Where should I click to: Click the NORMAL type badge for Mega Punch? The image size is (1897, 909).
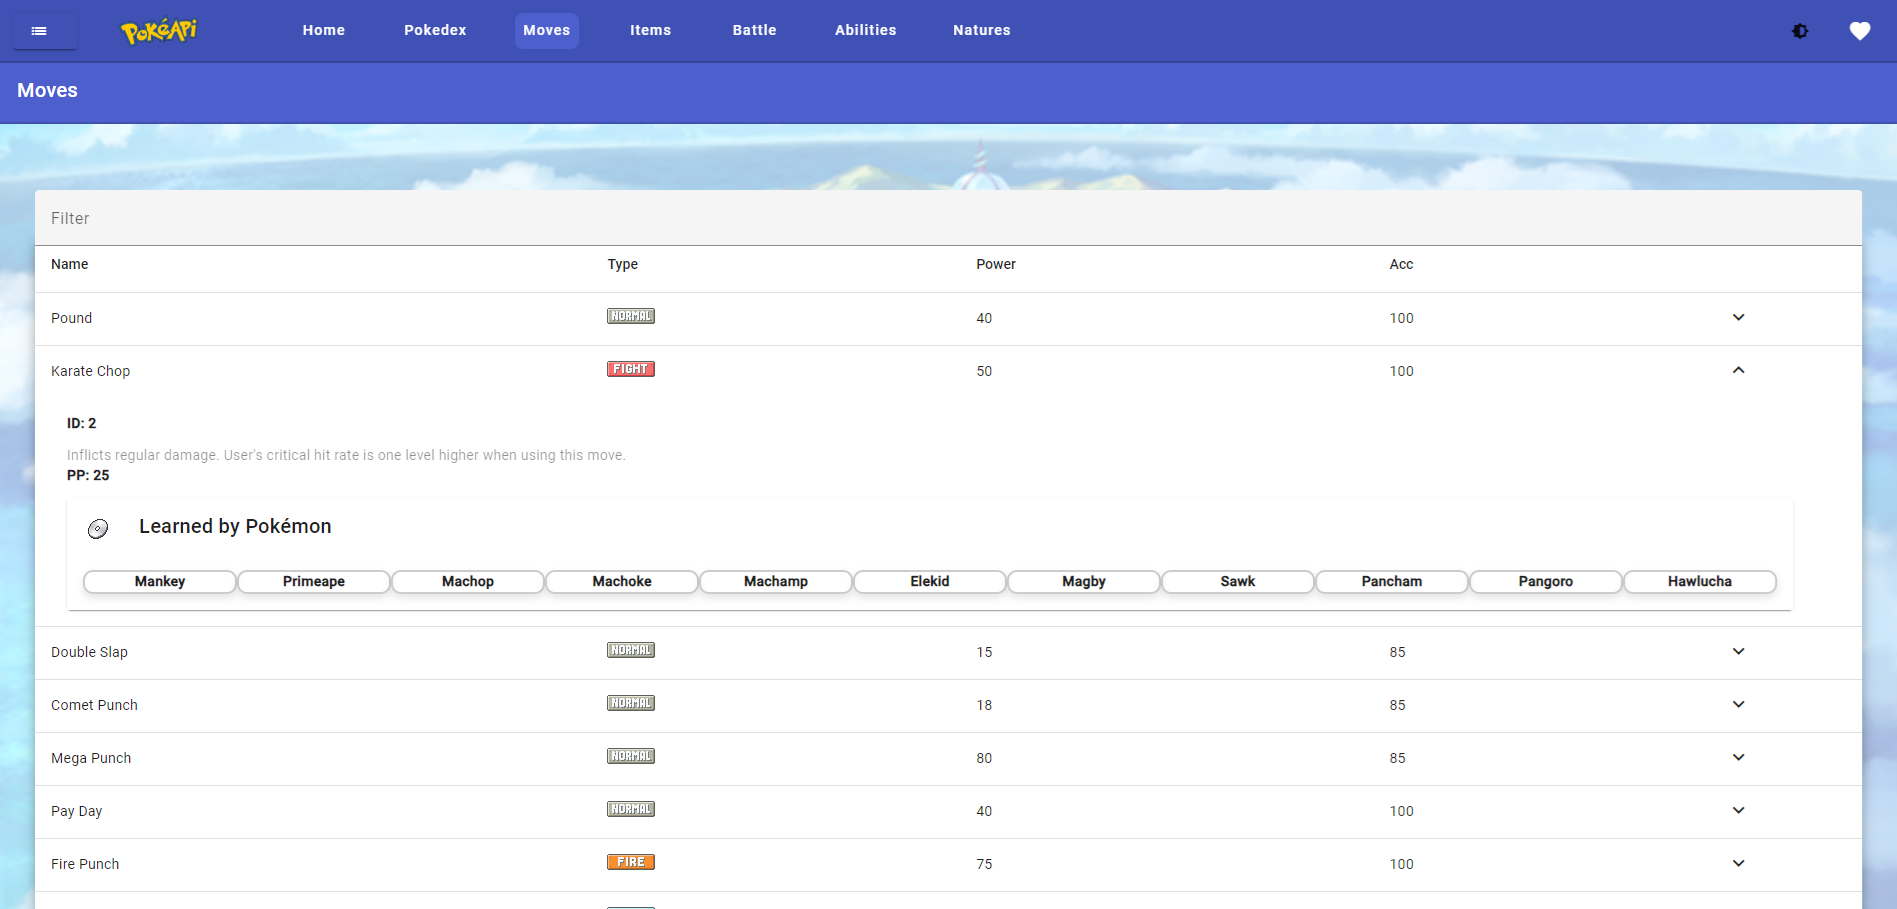[x=631, y=756]
